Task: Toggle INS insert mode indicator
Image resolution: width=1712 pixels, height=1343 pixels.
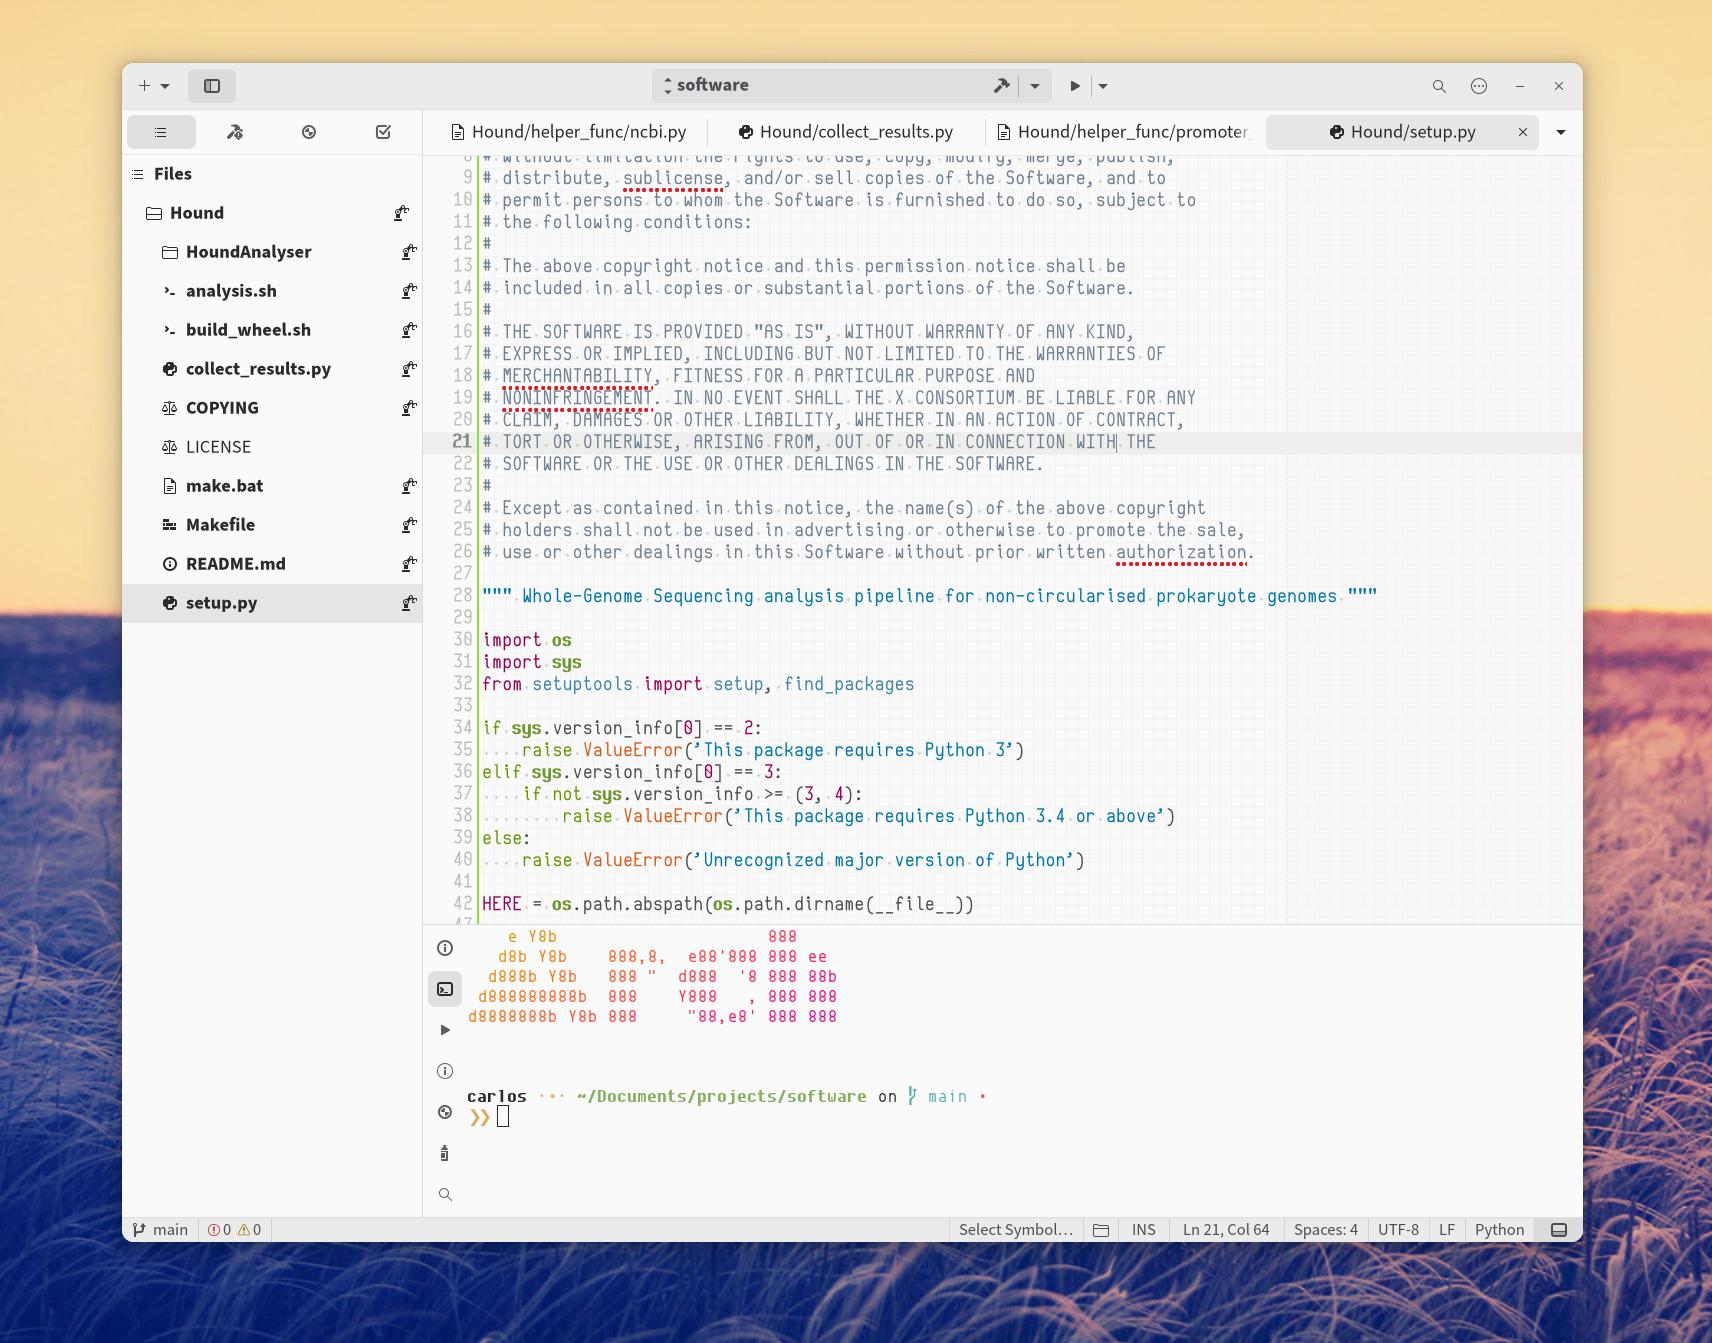Action: [1143, 1230]
